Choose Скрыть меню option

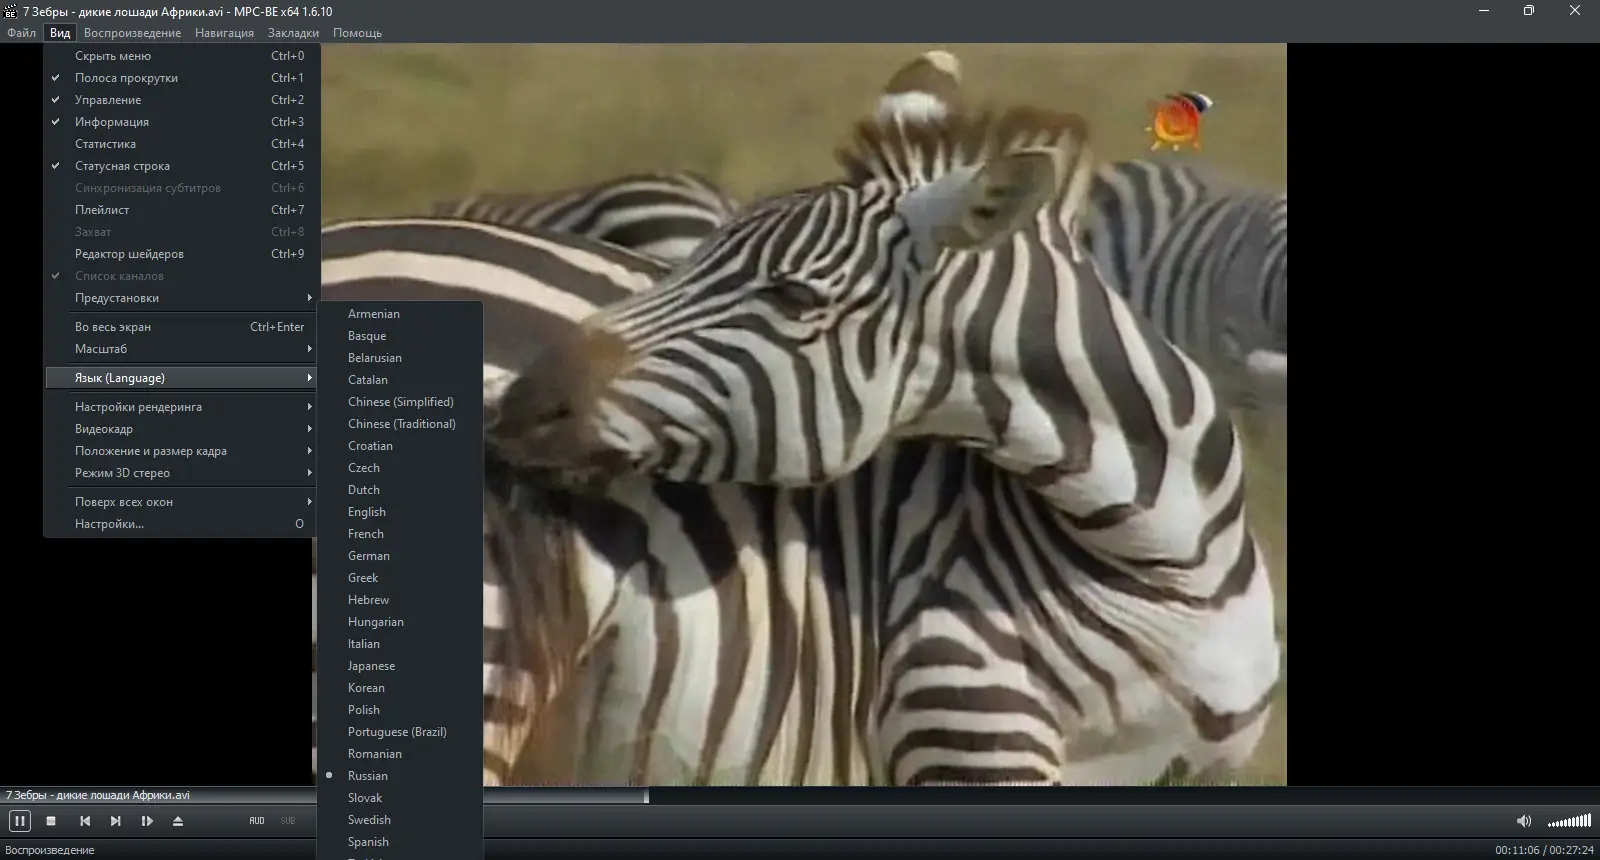click(x=182, y=56)
